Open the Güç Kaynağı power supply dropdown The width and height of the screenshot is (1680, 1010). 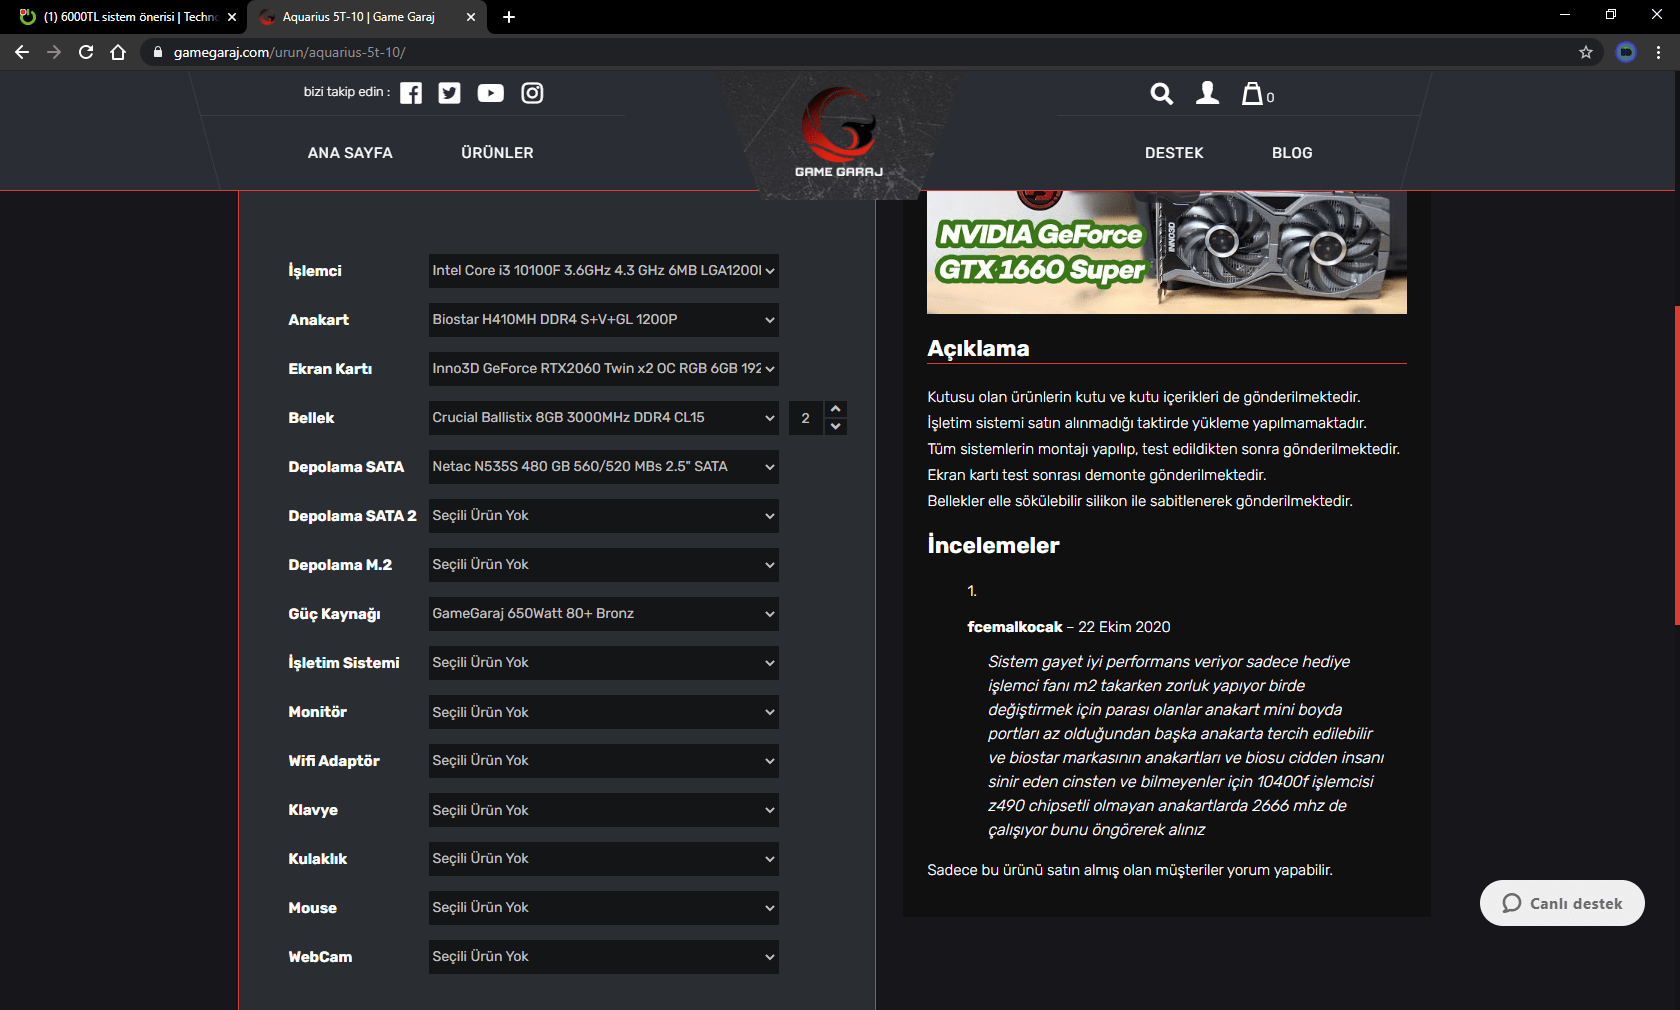[604, 614]
